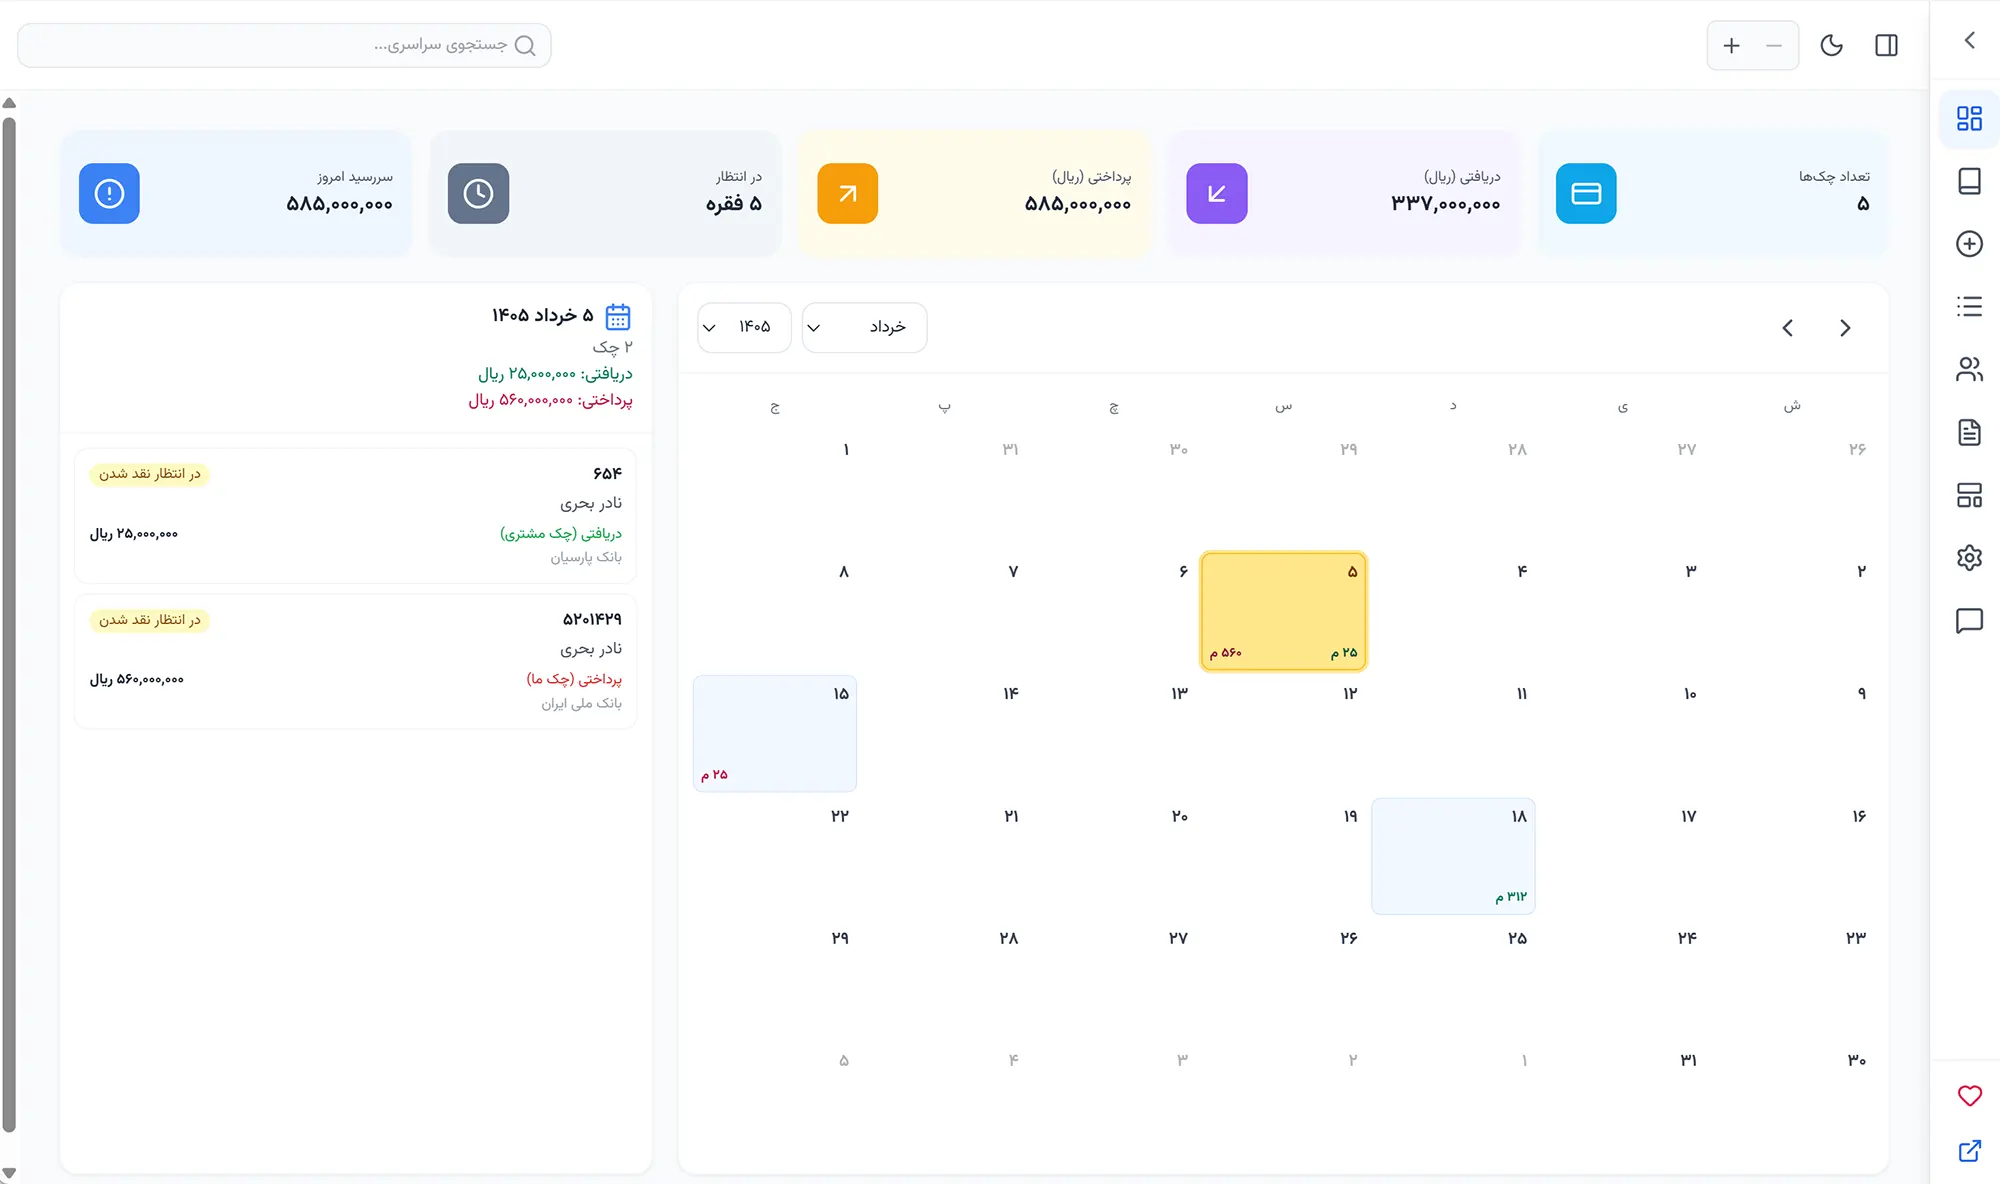Screen dimensions: 2000x1184
Task: Toggle the side panel layout icon
Action: point(1886,45)
